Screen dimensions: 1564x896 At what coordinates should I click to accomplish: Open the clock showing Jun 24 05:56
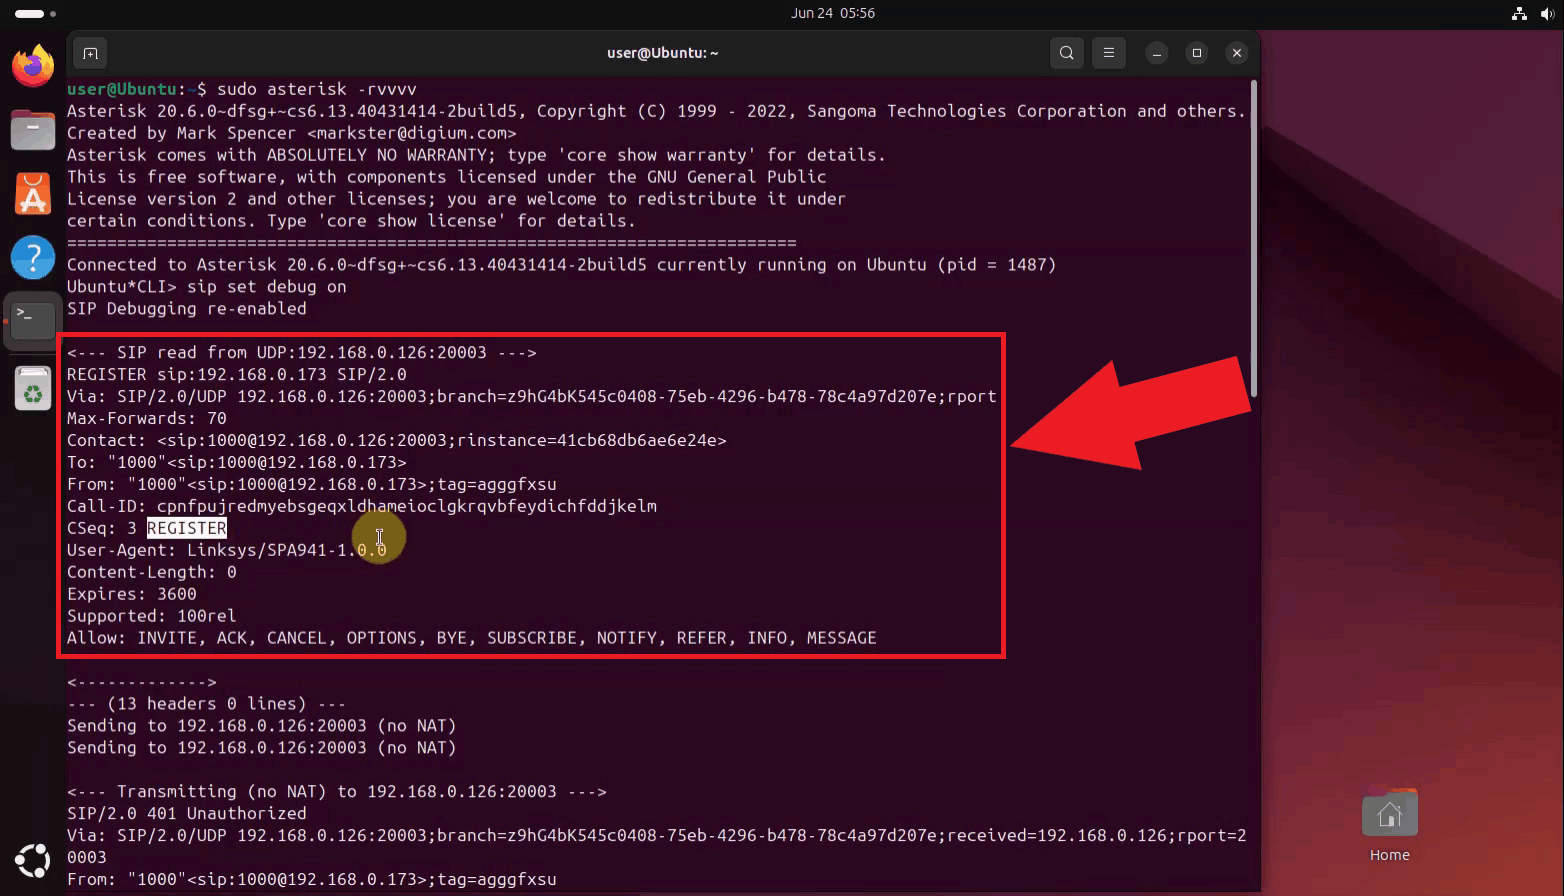pyautogui.click(x=833, y=13)
